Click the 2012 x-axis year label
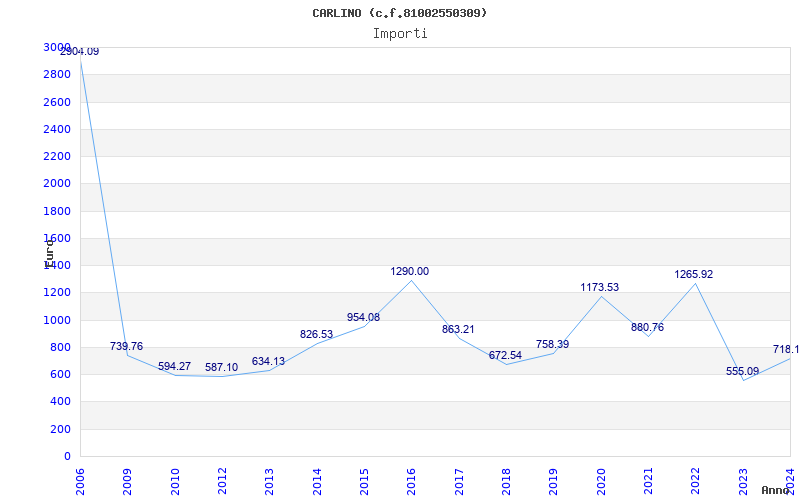 click(222, 482)
